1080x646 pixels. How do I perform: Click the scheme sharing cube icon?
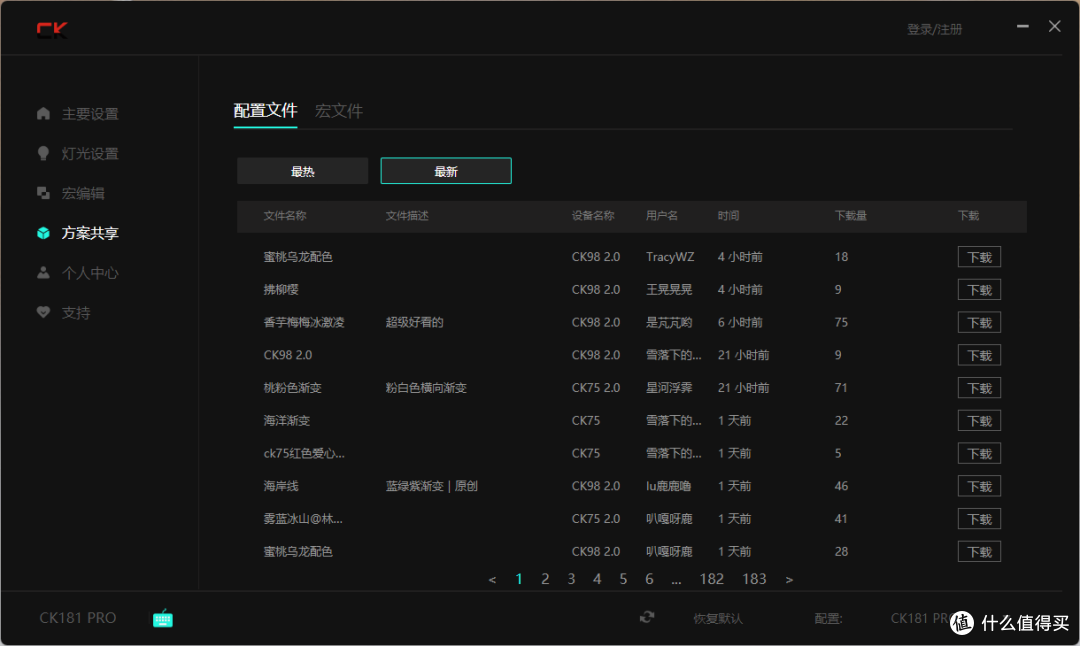pyautogui.click(x=43, y=233)
